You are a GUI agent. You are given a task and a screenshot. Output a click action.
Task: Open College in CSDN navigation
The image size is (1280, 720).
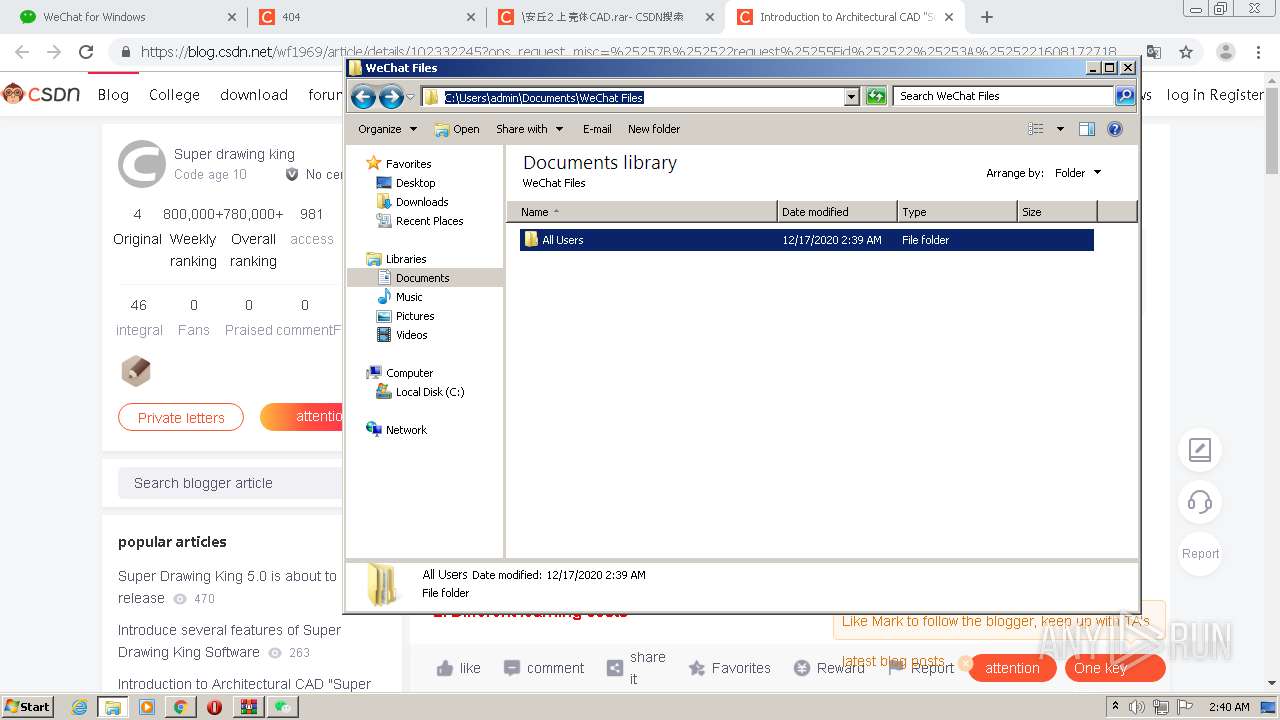(174, 95)
